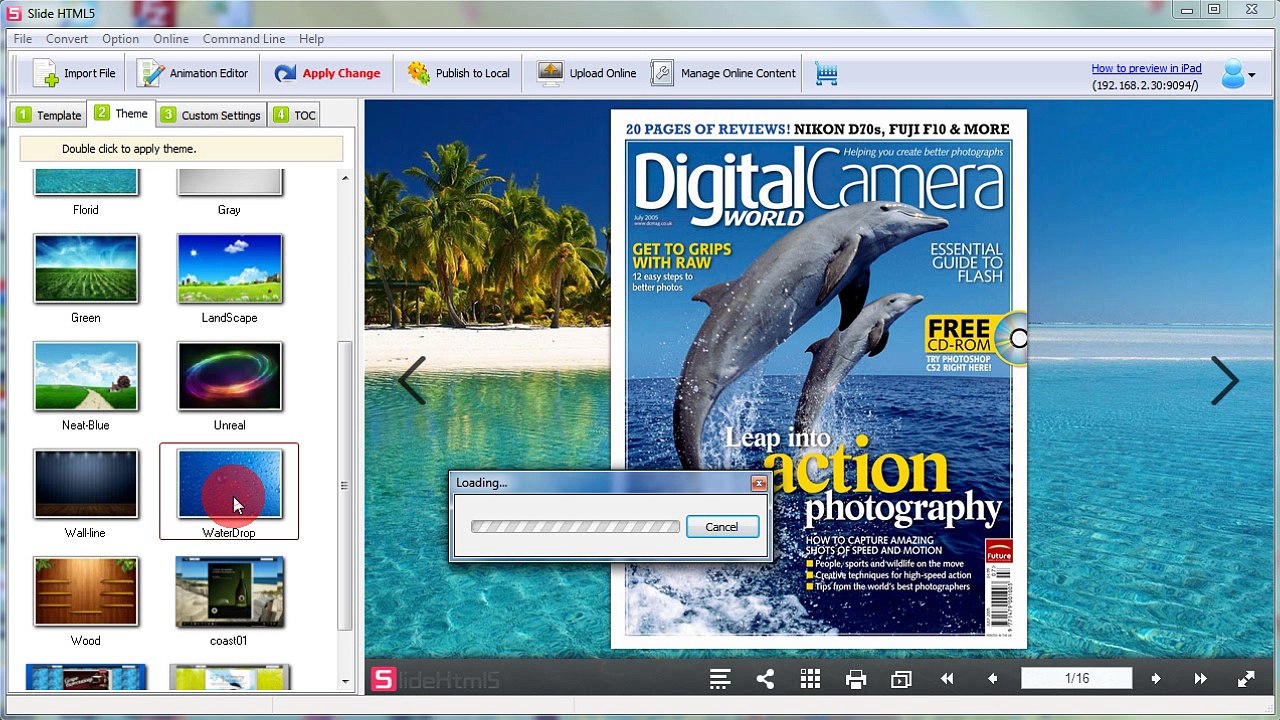Screen dimensions: 1280x720
Task: Toggle fullscreen icon in viewer bar
Action: pyautogui.click(x=1246, y=679)
